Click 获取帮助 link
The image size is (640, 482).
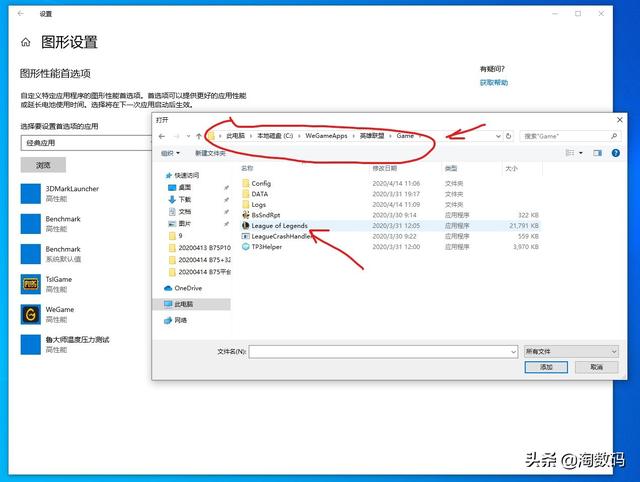[493, 83]
